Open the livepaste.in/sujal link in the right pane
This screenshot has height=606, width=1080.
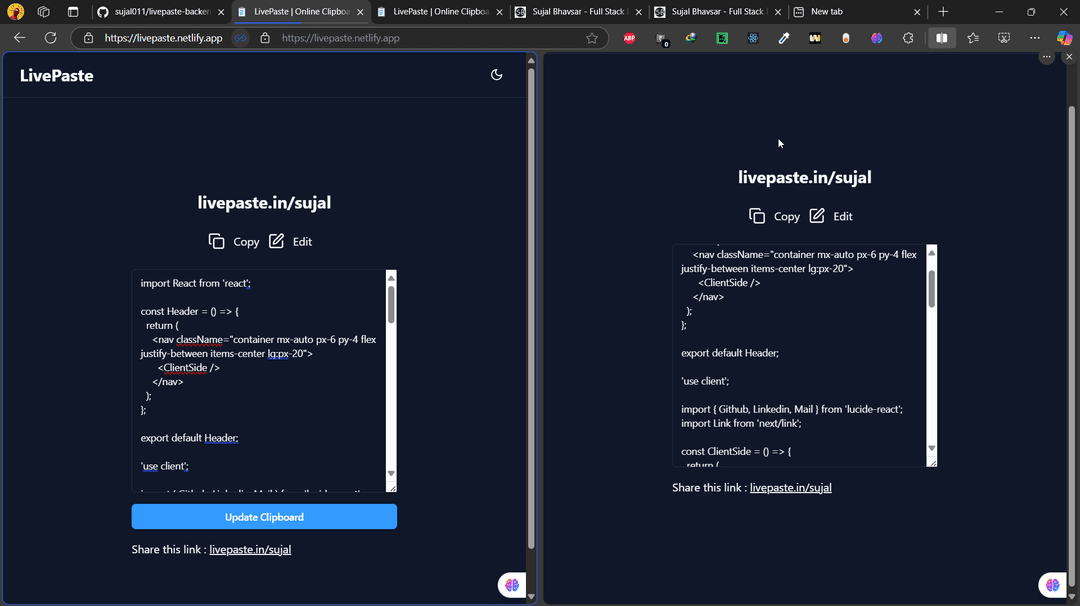point(790,487)
